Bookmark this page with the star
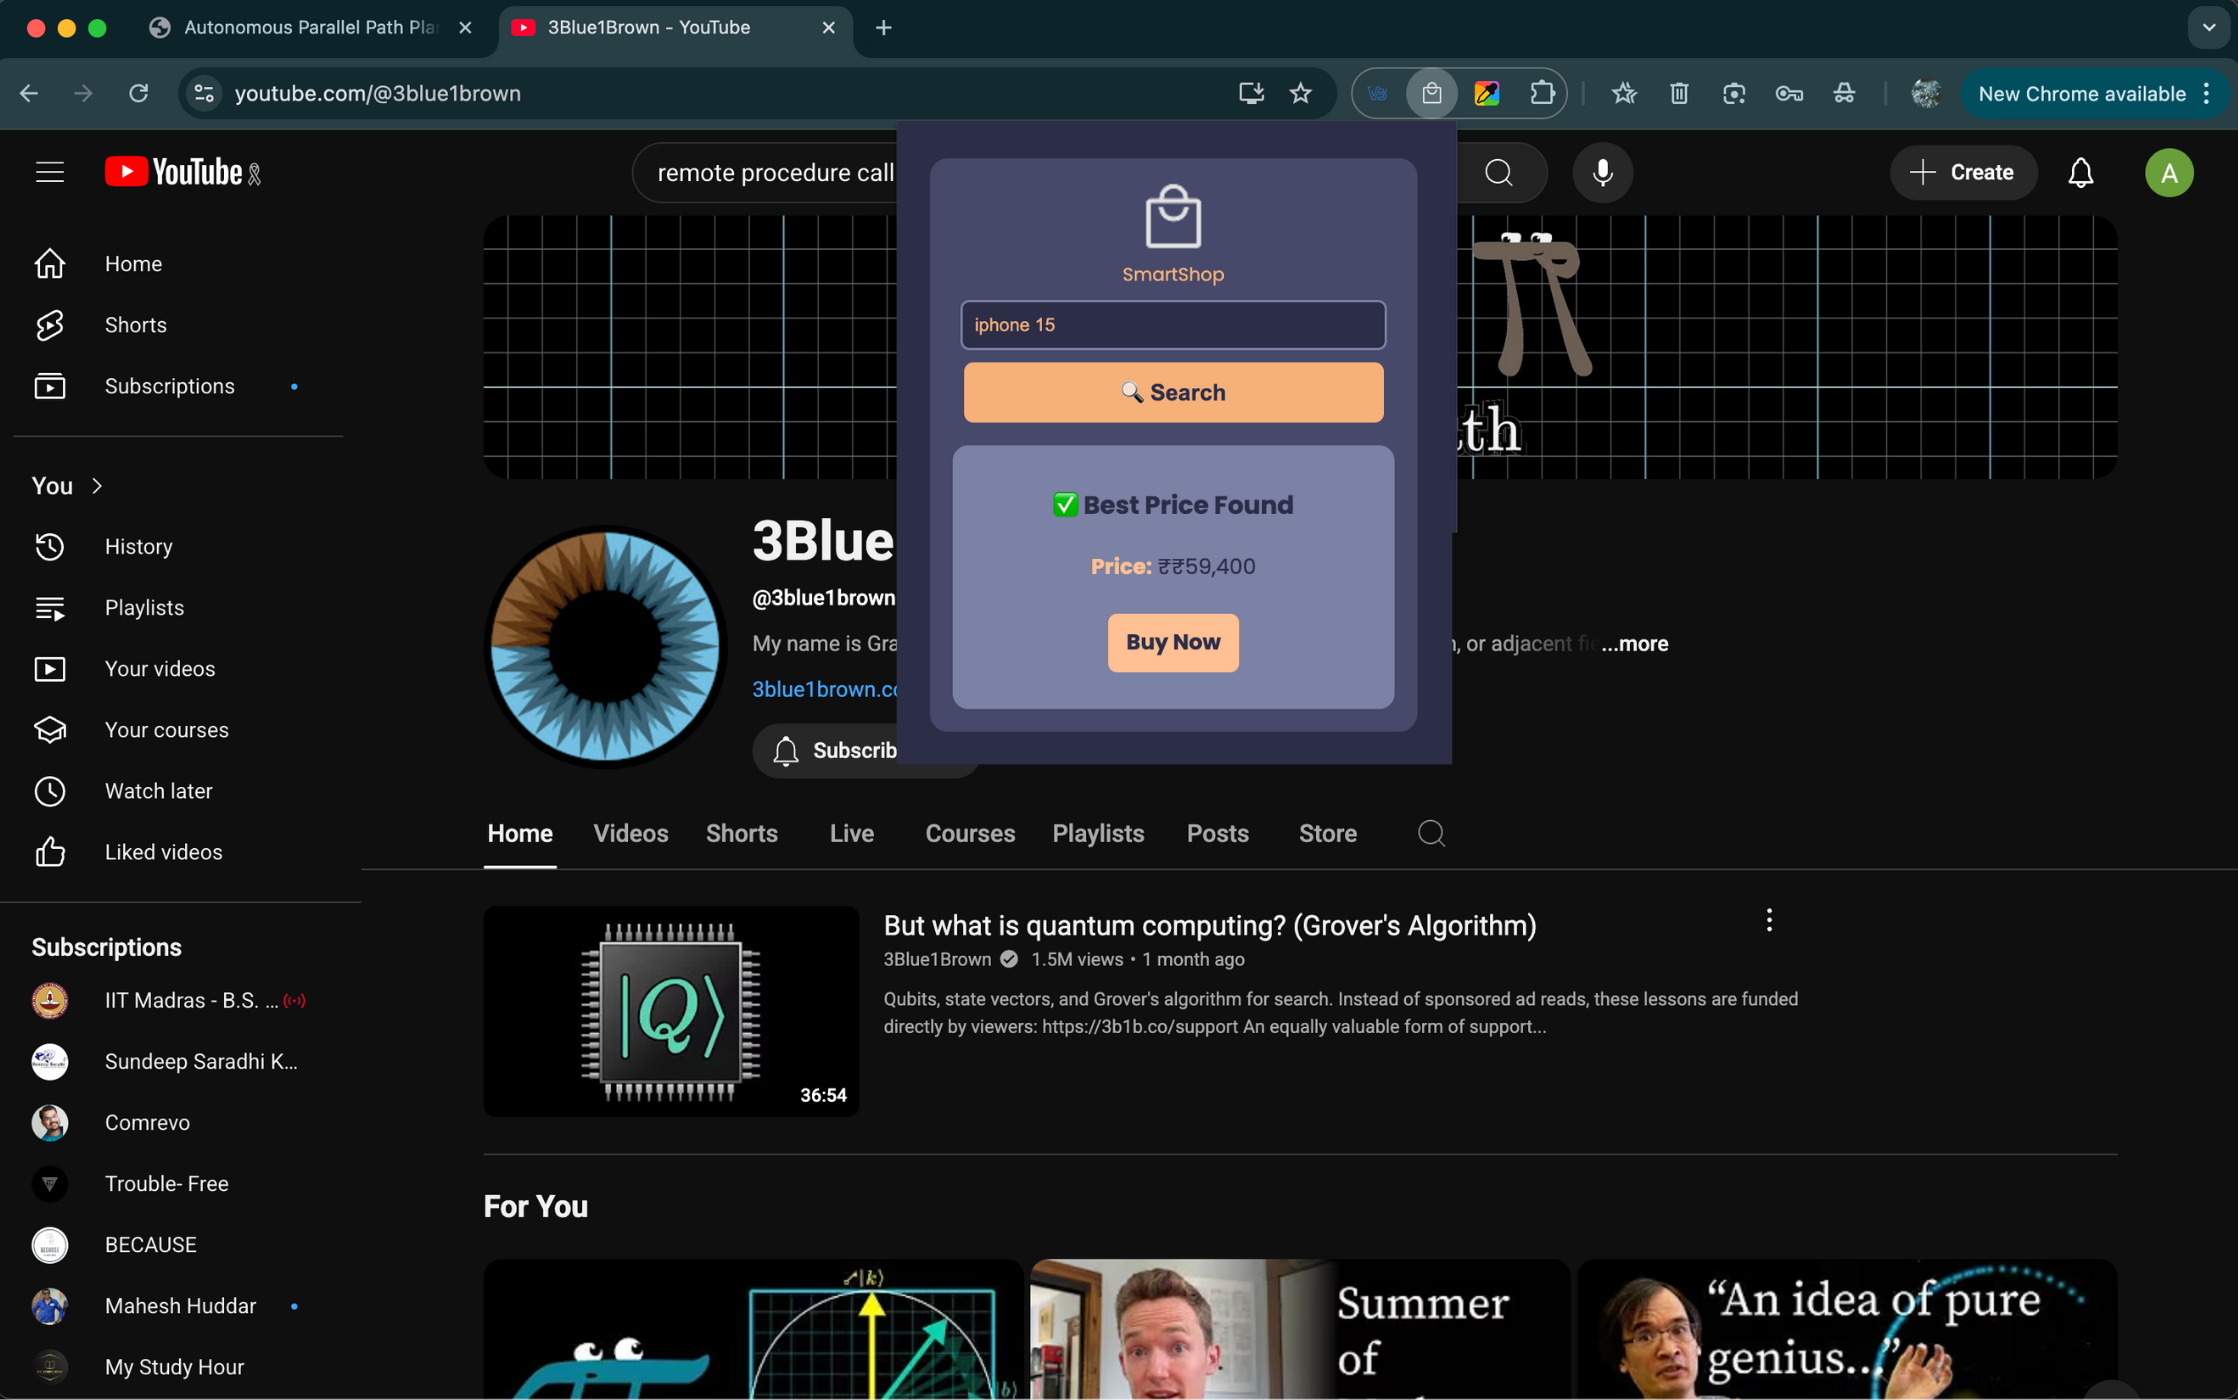 [1300, 93]
